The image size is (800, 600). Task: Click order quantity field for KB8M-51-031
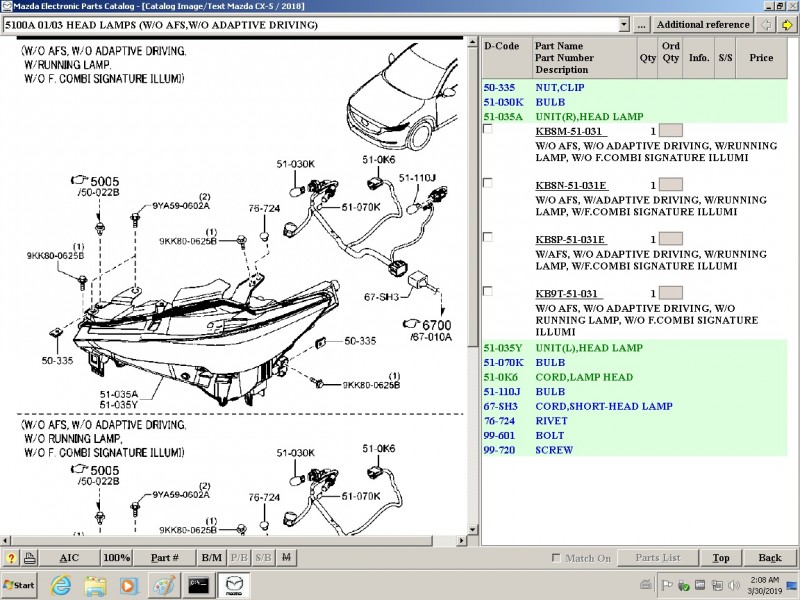coord(670,131)
